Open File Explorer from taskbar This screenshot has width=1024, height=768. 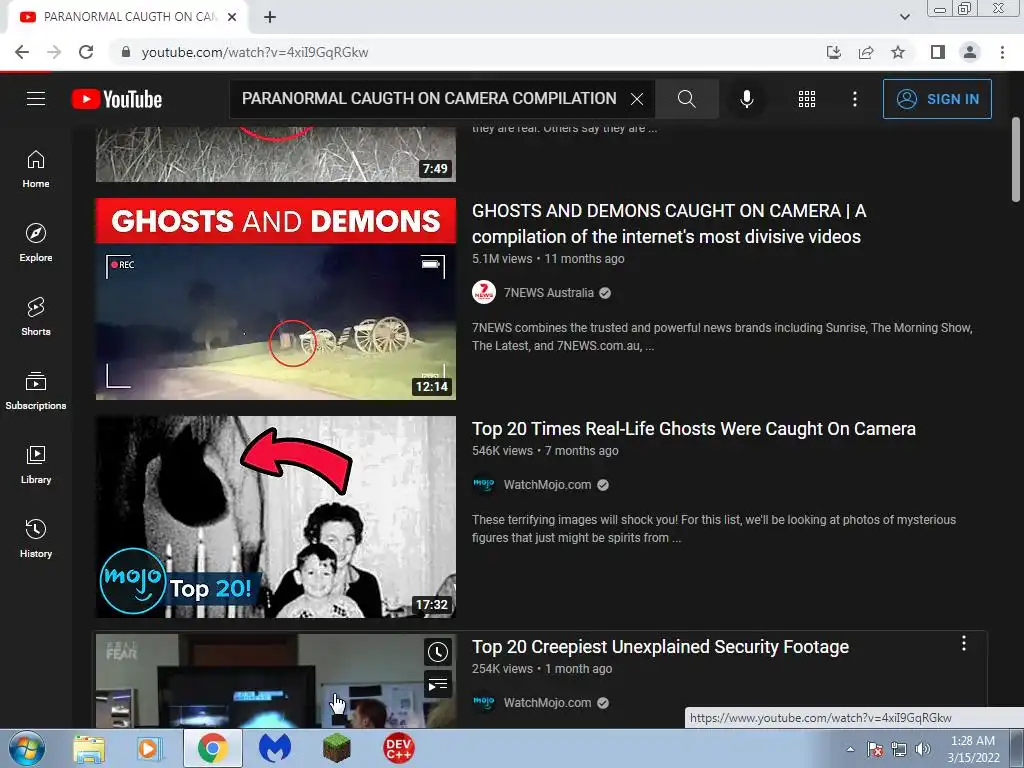tap(89, 748)
